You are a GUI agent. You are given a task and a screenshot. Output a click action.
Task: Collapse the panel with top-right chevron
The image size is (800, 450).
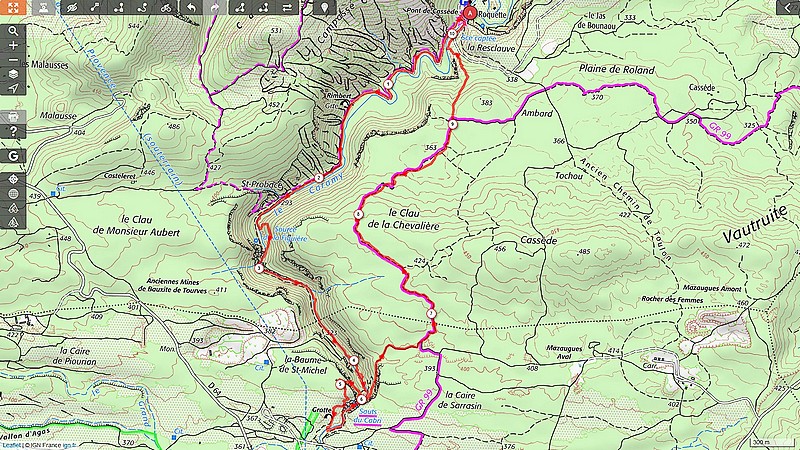click(x=788, y=7)
